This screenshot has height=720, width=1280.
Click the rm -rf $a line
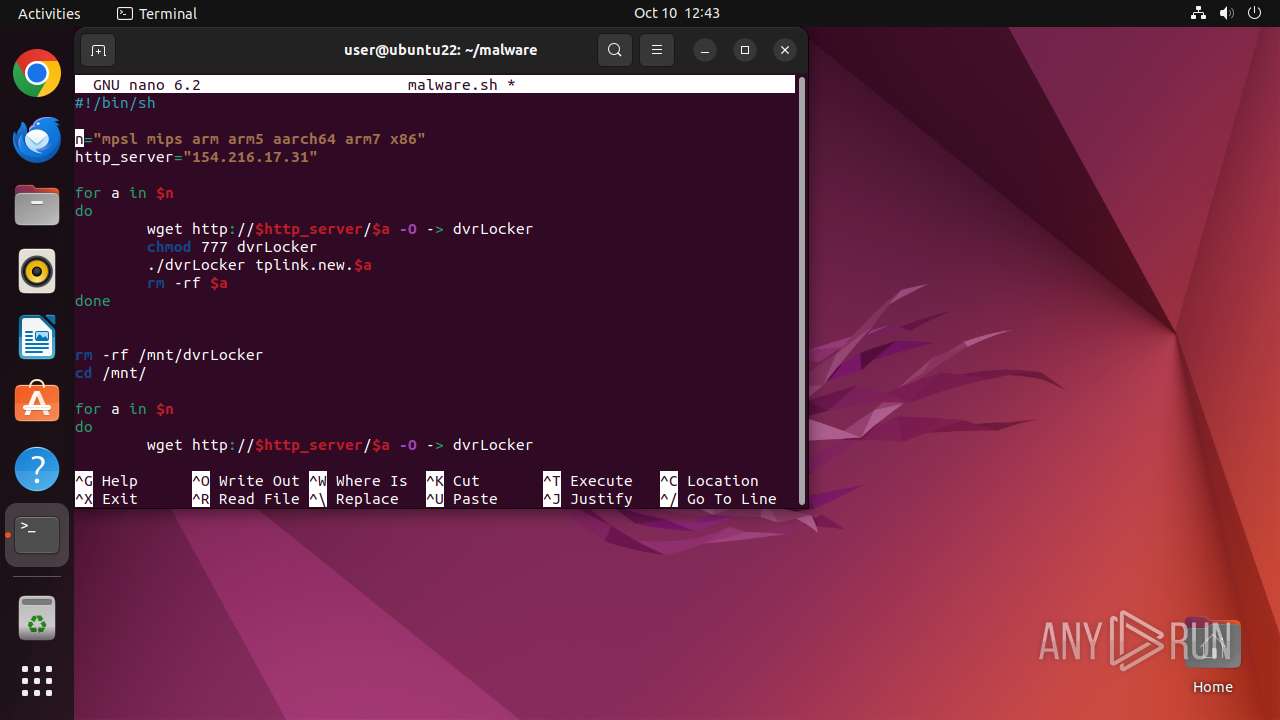[187, 283]
